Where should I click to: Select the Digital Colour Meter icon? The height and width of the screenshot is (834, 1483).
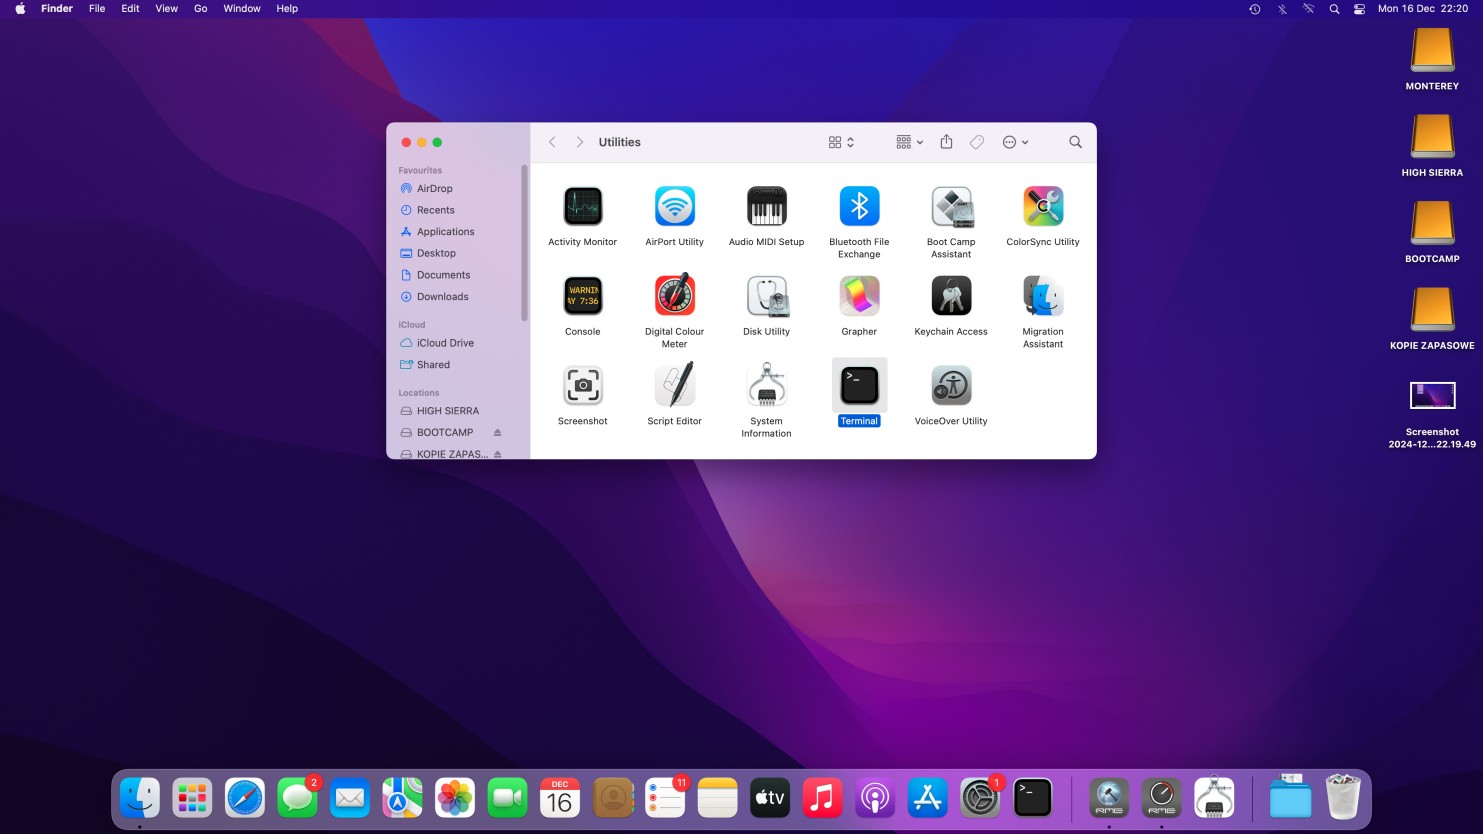click(x=675, y=296)
